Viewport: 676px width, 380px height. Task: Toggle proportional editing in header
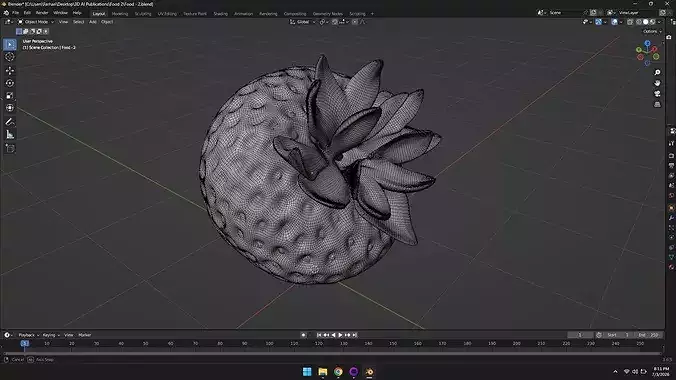click(355, 22)
